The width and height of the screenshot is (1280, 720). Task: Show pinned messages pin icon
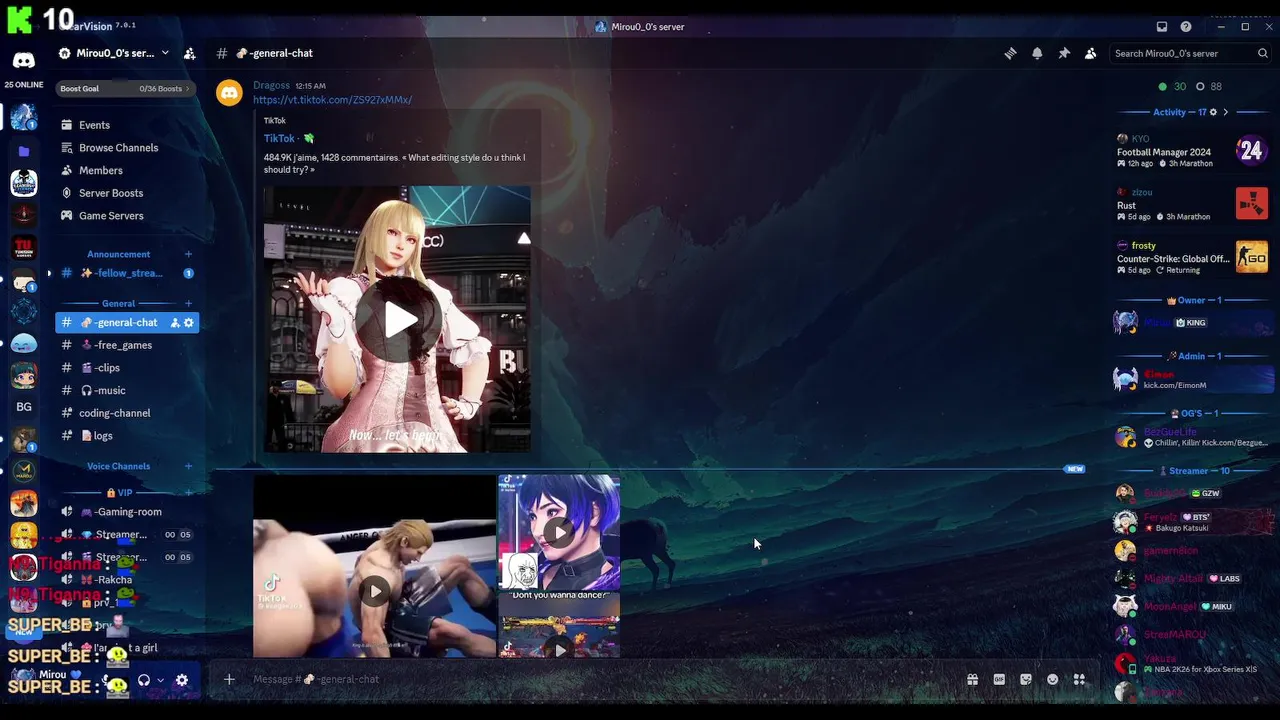(1064, 53)
